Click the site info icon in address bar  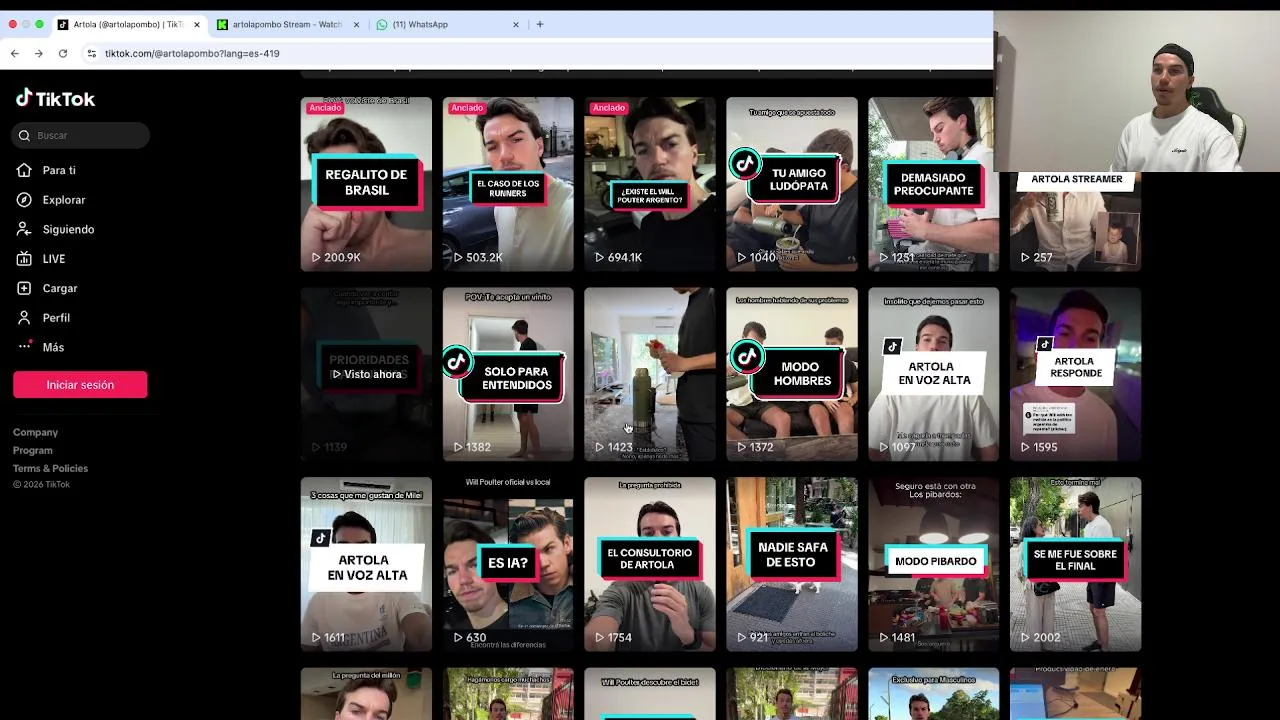click(x=92, y=53)
